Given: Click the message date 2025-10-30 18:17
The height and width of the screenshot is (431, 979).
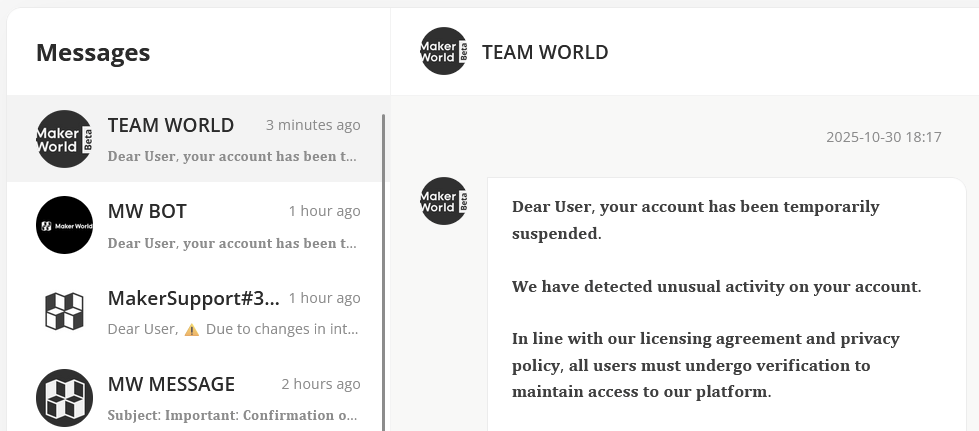Looking at the screenshot, I should [883, 137].
